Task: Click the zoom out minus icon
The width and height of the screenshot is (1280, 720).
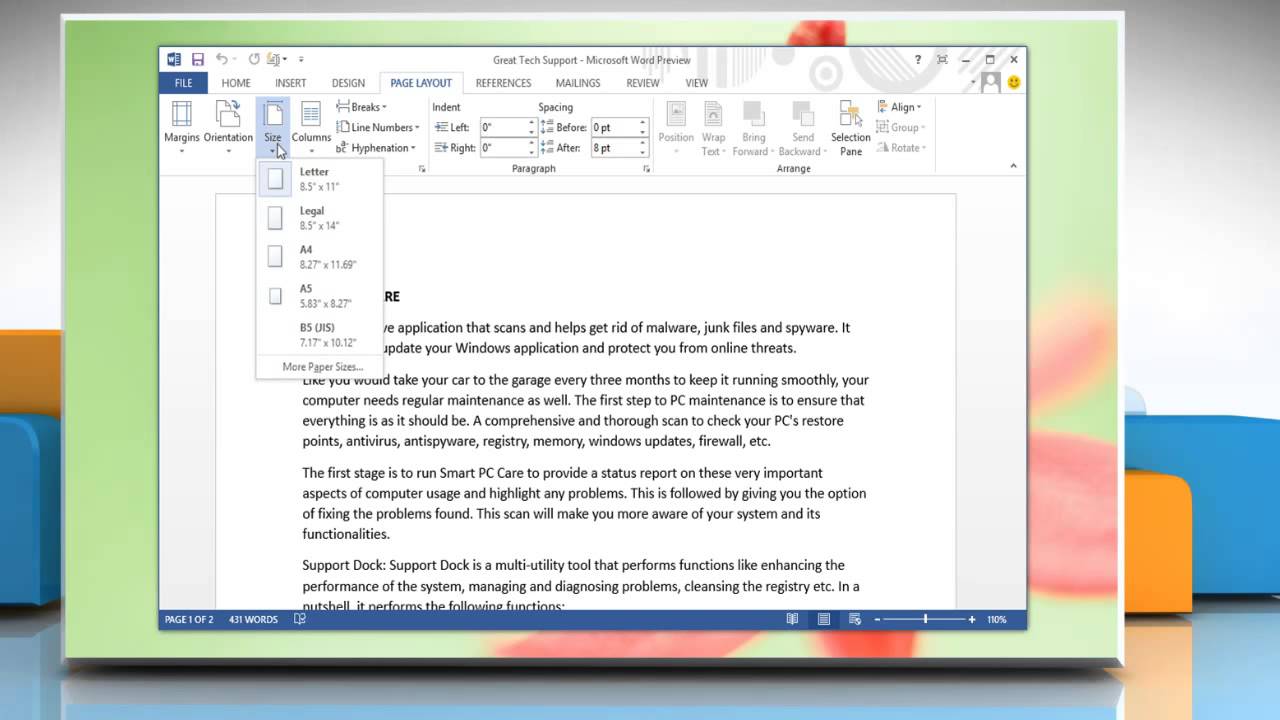Action: (x=877, y=620)
